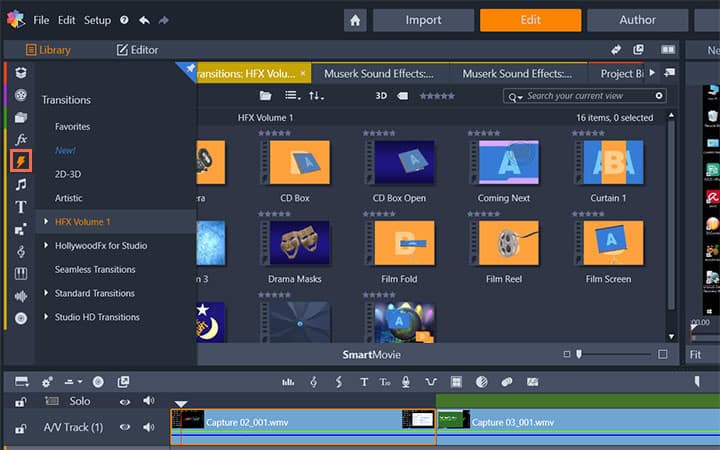Switch to the Editor tab

tap(137, 50)
